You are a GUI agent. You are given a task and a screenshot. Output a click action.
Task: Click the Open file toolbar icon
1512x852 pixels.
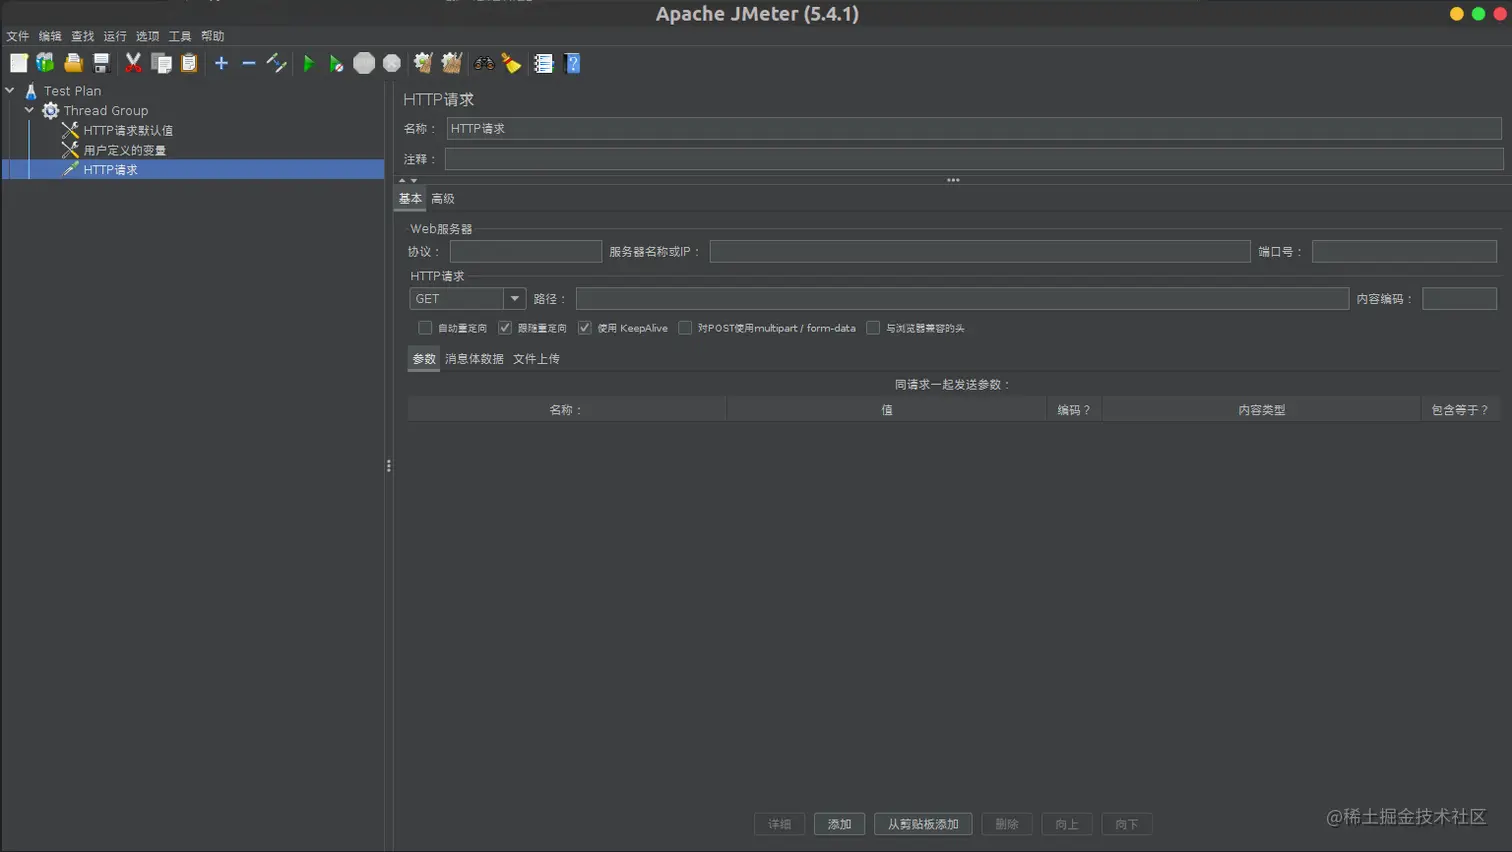73,63
